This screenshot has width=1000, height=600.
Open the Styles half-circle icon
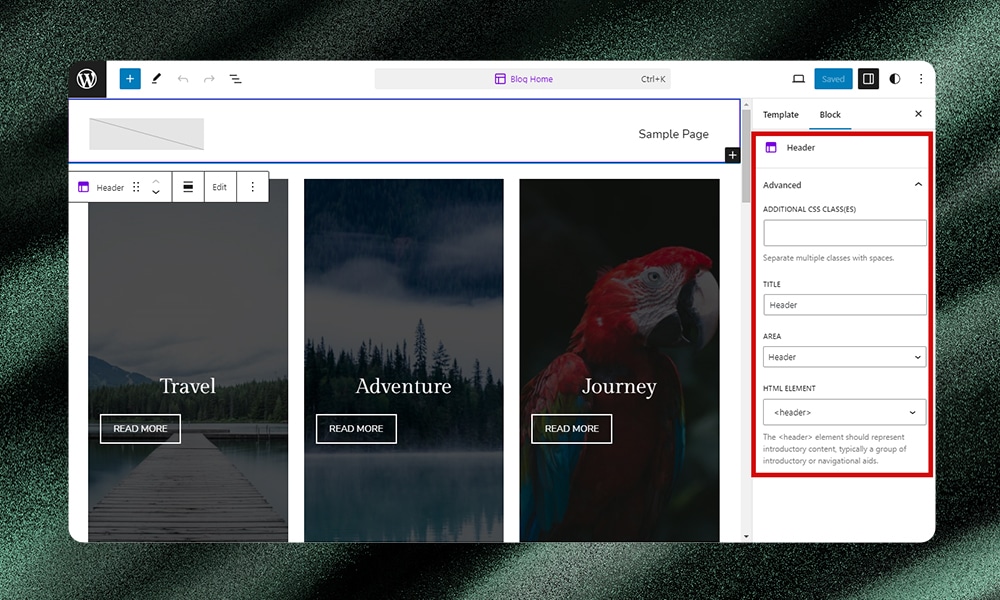tap(894, 79)
